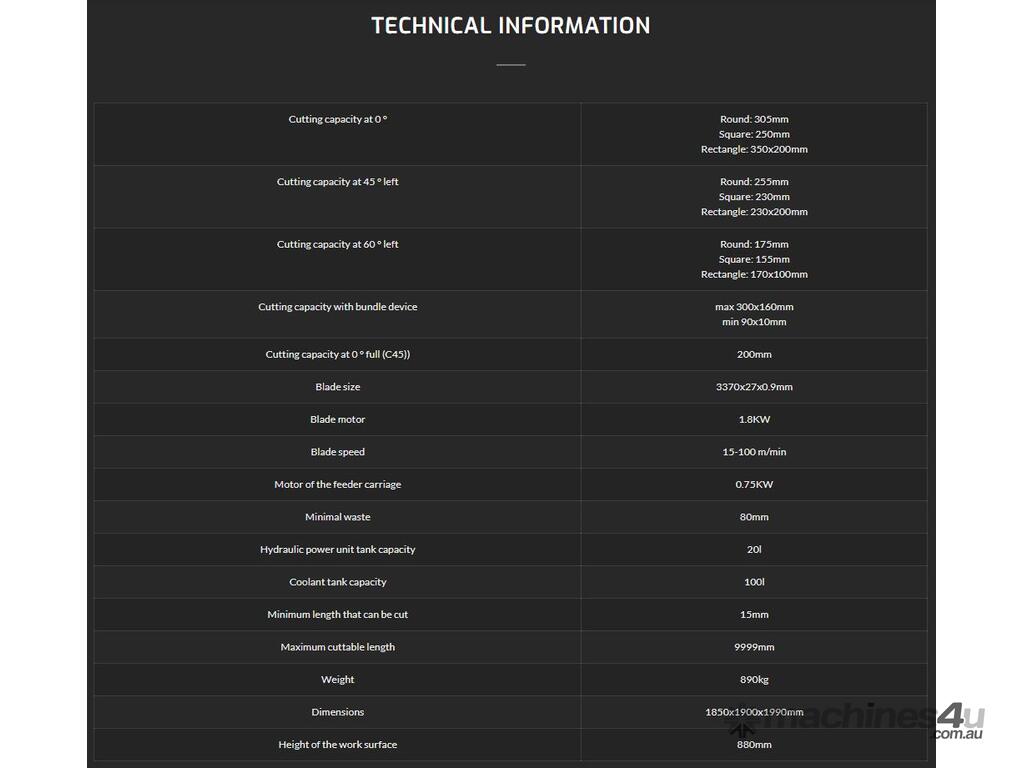
Task: Click the Technical Information heading
Action: pos(510,26)
